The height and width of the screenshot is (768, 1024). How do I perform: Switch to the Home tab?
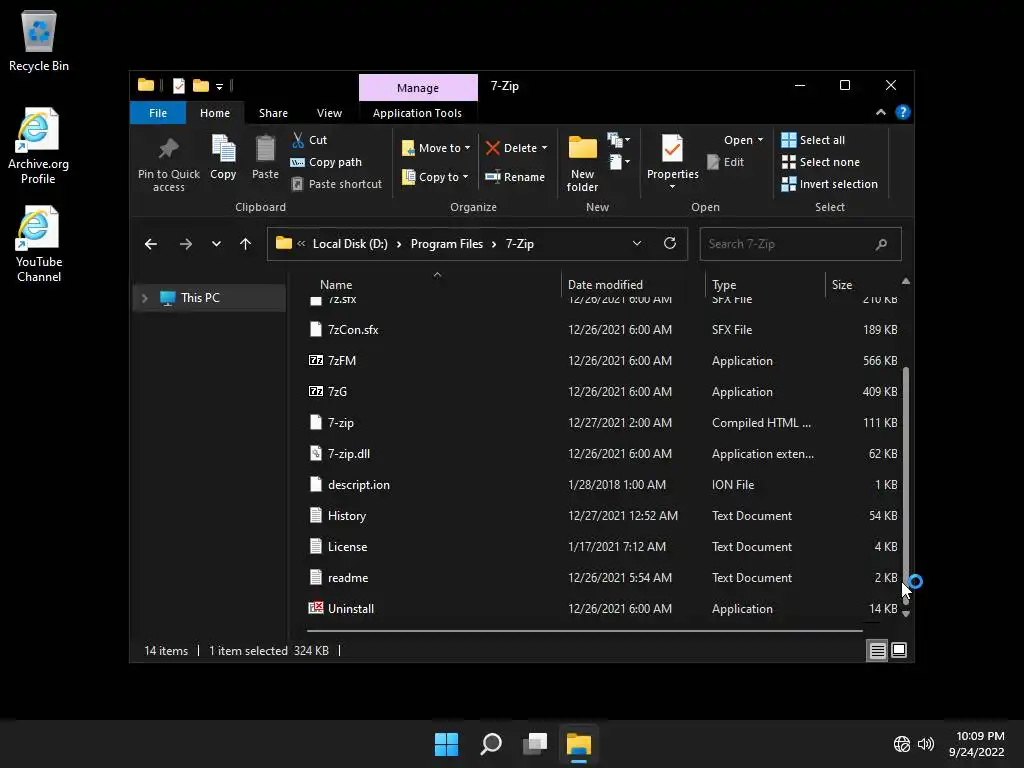pyautogui.click(x=215, y=113)
